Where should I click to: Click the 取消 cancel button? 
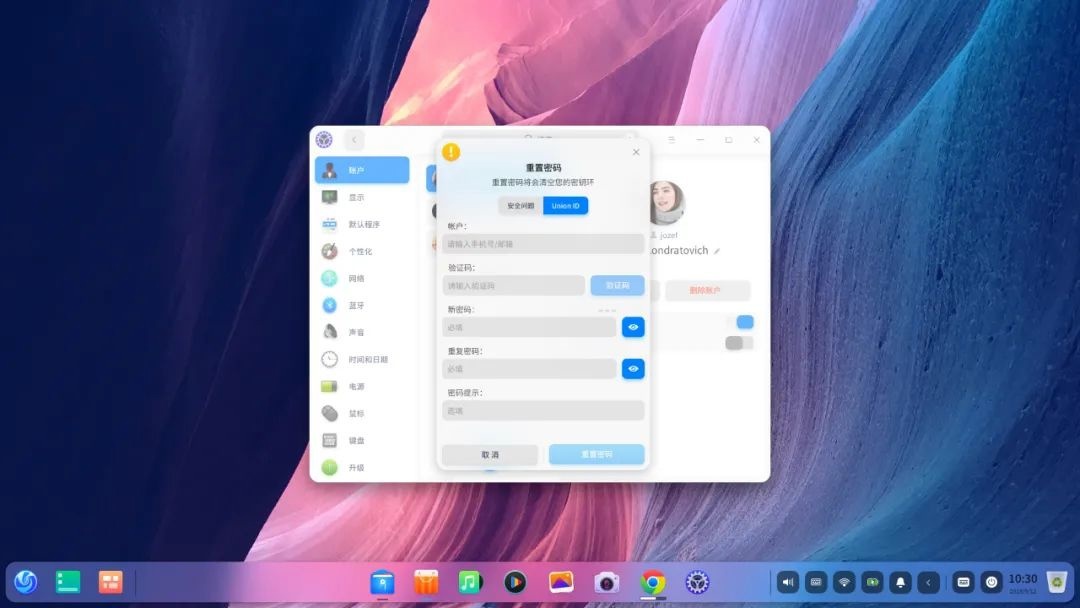[489, 454]
